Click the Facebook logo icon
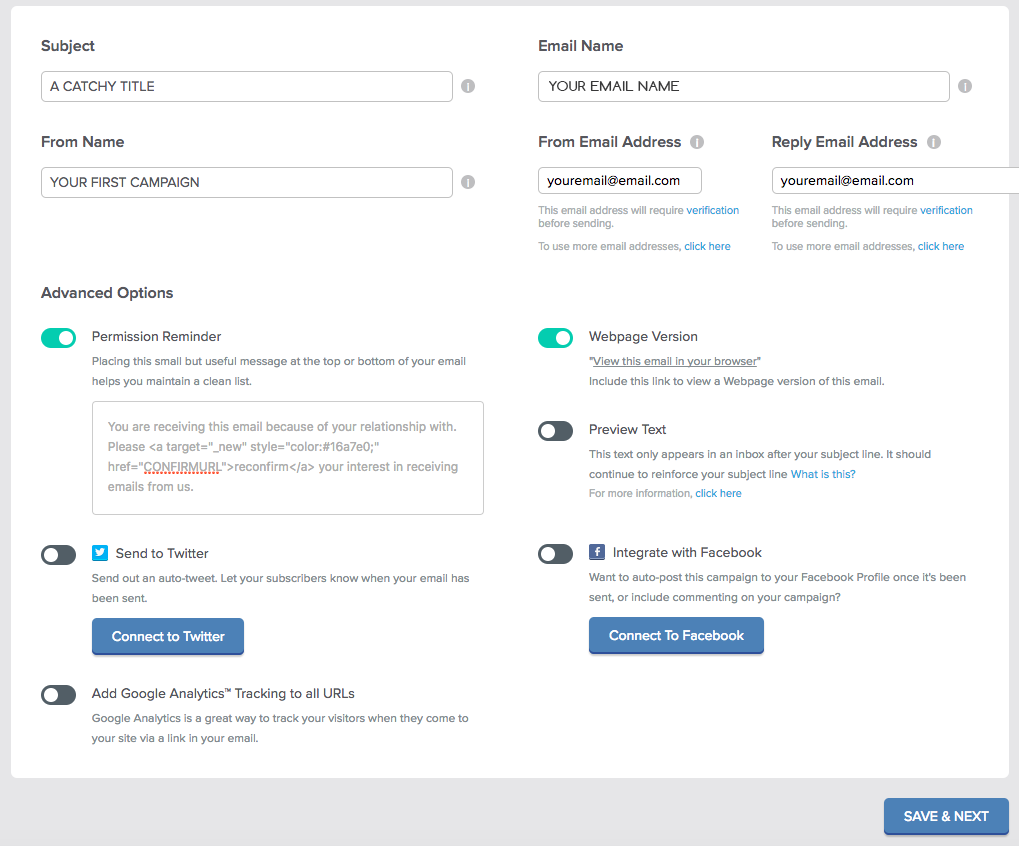Viewport: 1019px width, 846px height. (597, 552)
